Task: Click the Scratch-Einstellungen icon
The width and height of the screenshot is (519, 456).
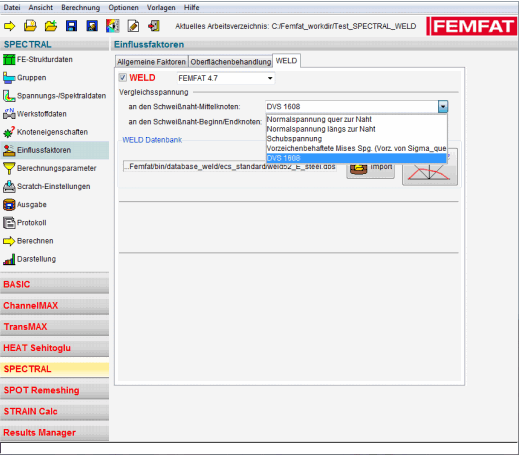Action: (x=9, y=187)
